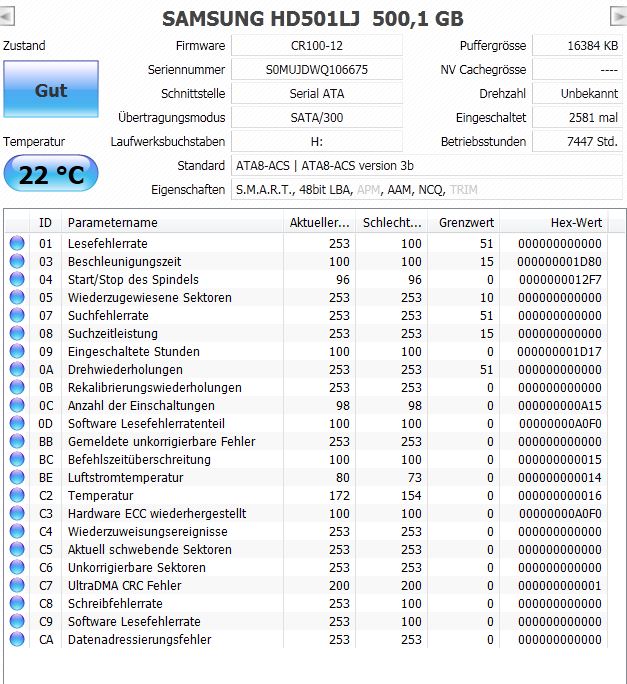Click status orb for Aktuell schwebende Sektoren
This screenshot has height=684, width=627.
pyautogui.click(x=17, y=549)
